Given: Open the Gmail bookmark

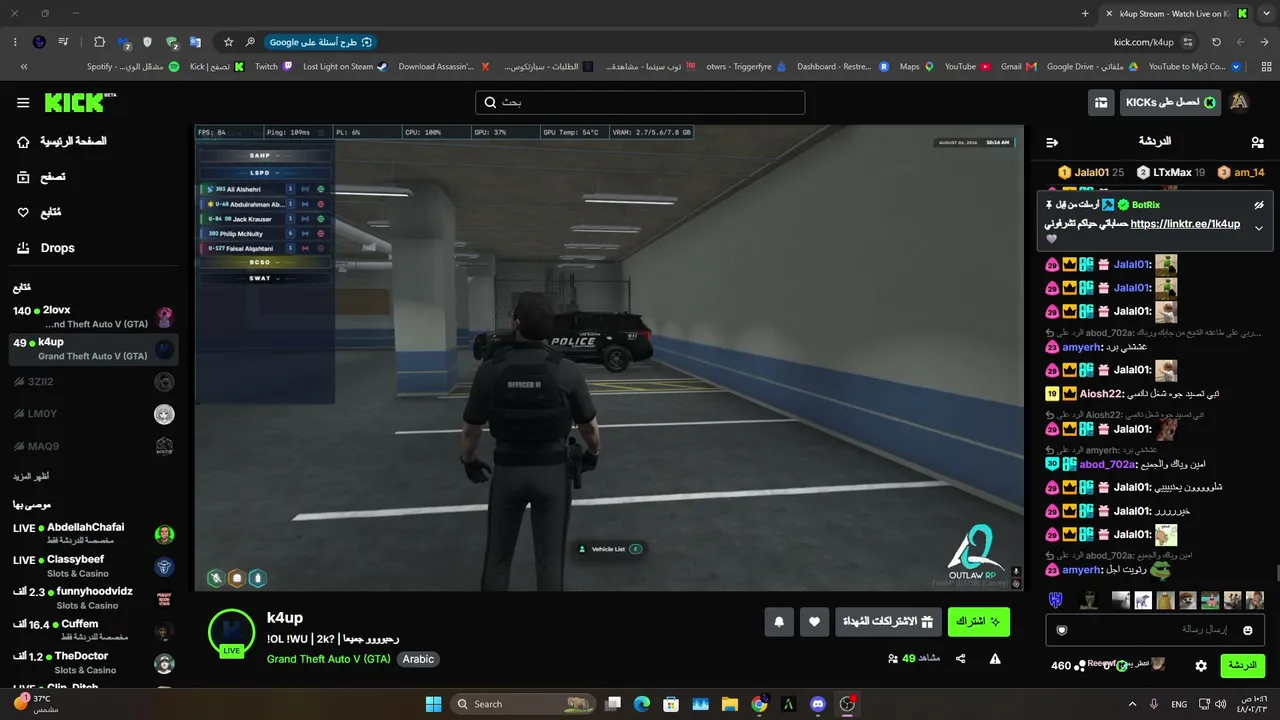Looking at the screenshot, I should coord(1018,67).
